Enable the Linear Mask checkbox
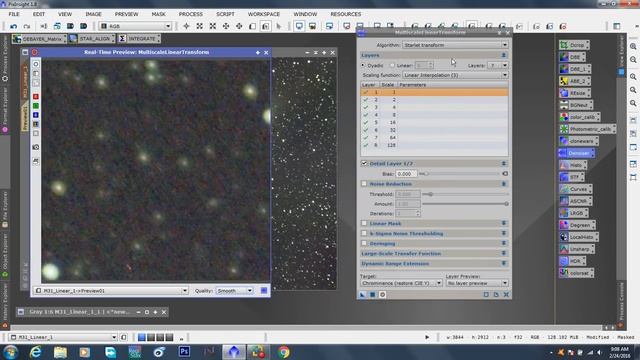640x360 pixels. coord(364,223)
